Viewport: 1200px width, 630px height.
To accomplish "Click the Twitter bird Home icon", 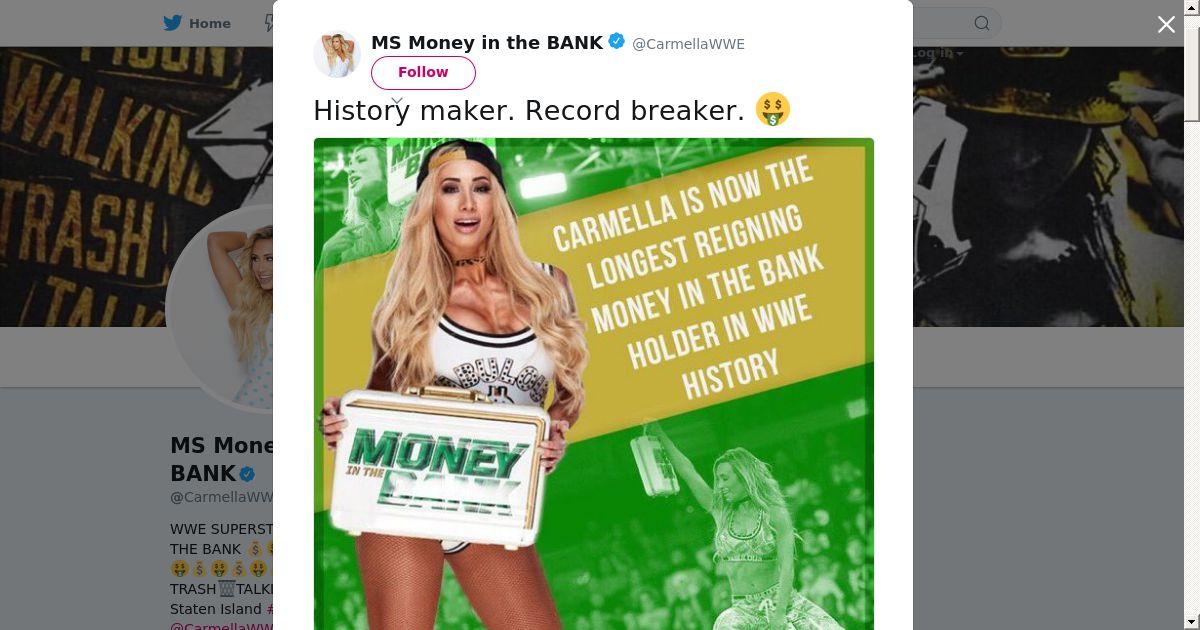I will 173,23.
